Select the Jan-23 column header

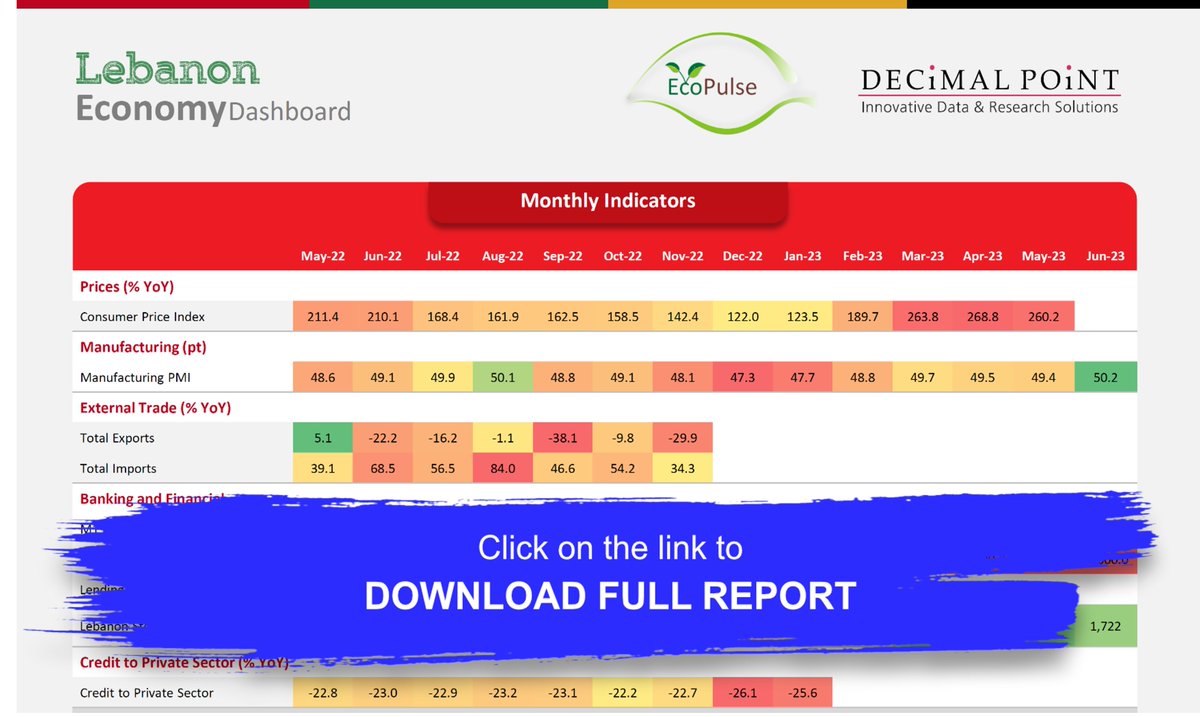click(x=802, y=256)
